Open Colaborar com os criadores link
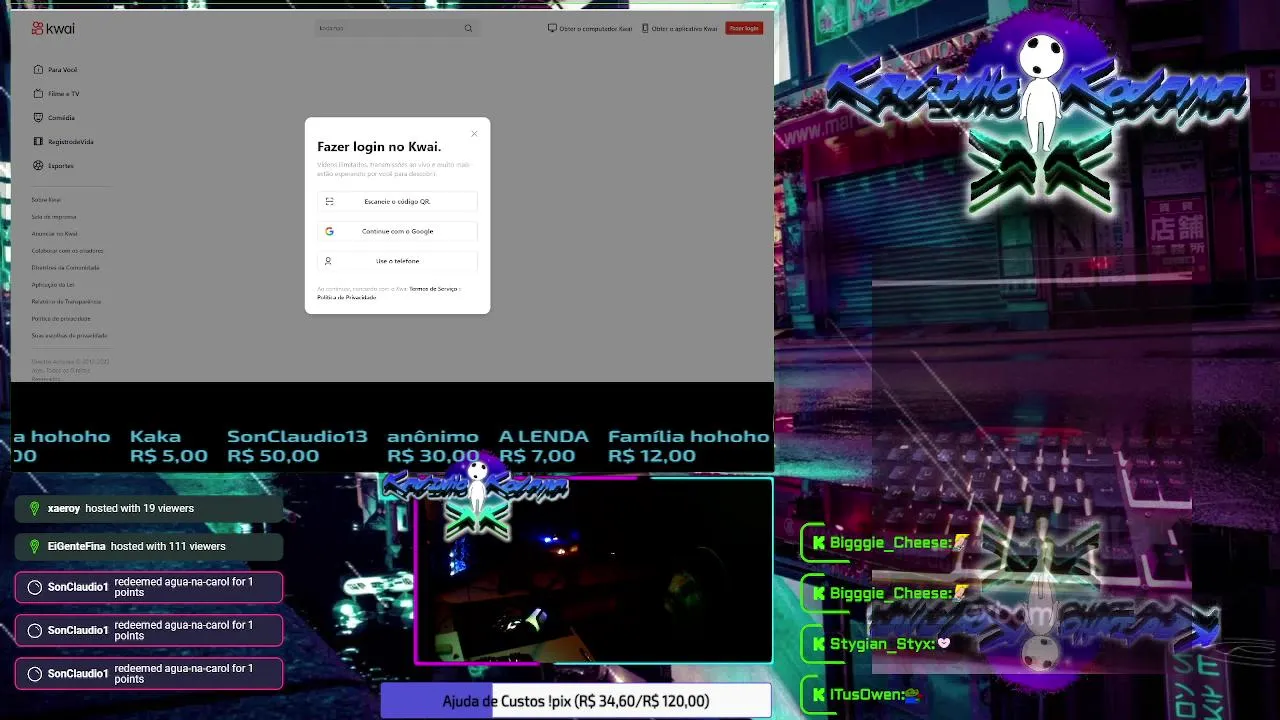Image resolution: width=1280 pixels, height=720 pixels. (x=67, y=251)
